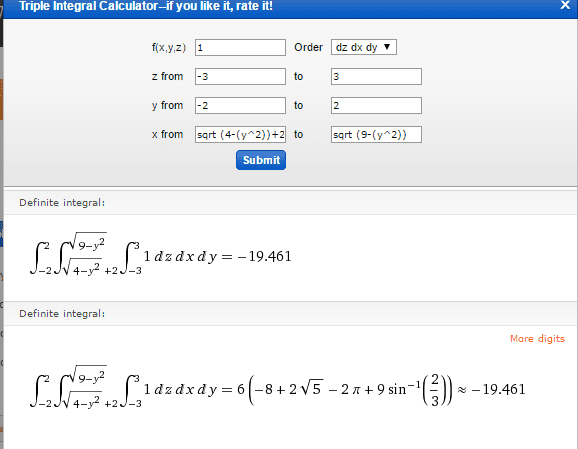Open the More digits link
The height and width of the screenshot is (449, 578).
(537, 338)
